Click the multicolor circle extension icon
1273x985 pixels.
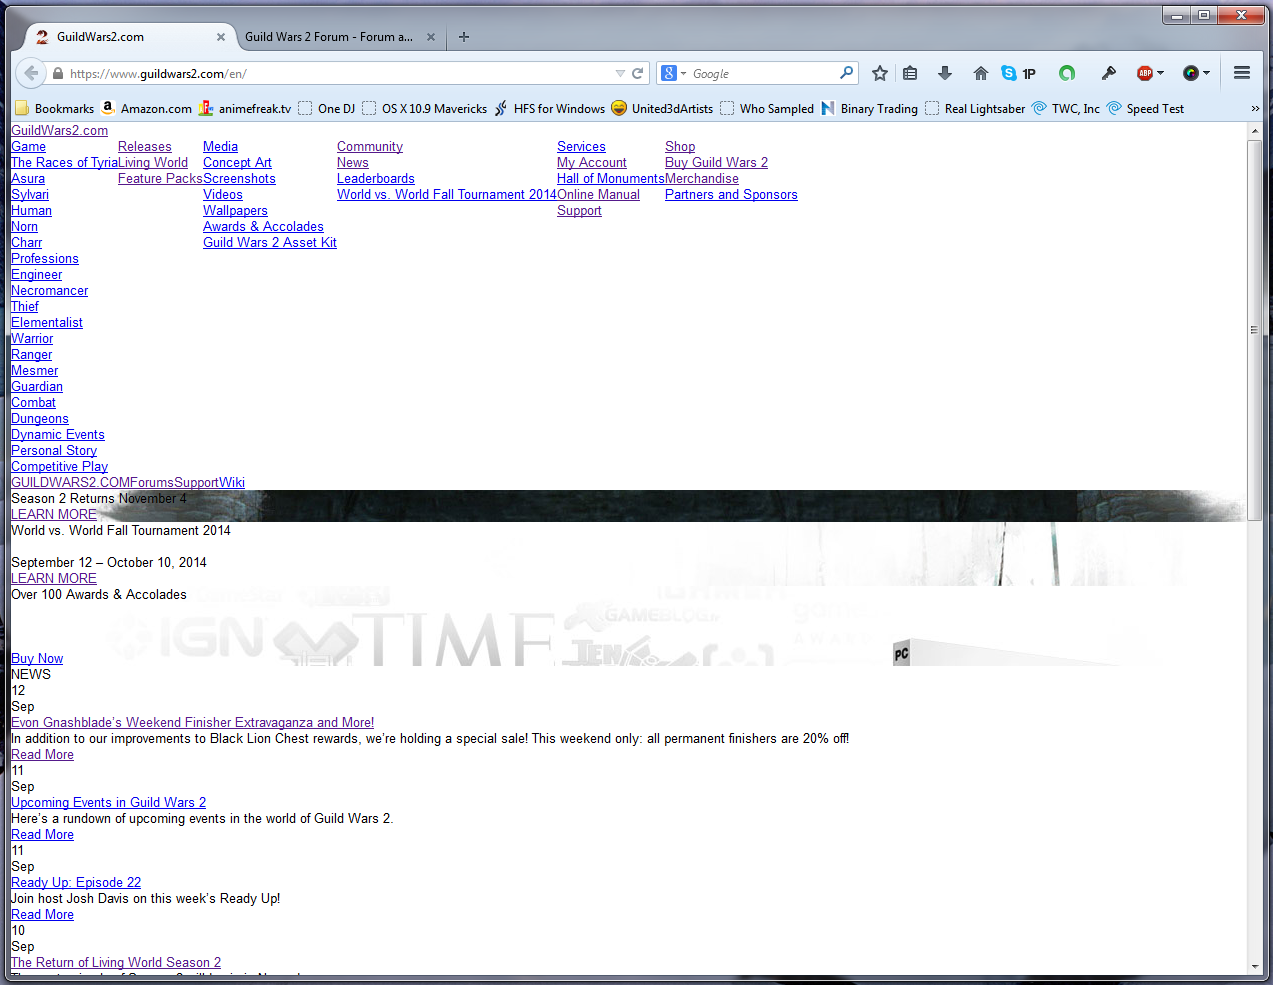1190,73
